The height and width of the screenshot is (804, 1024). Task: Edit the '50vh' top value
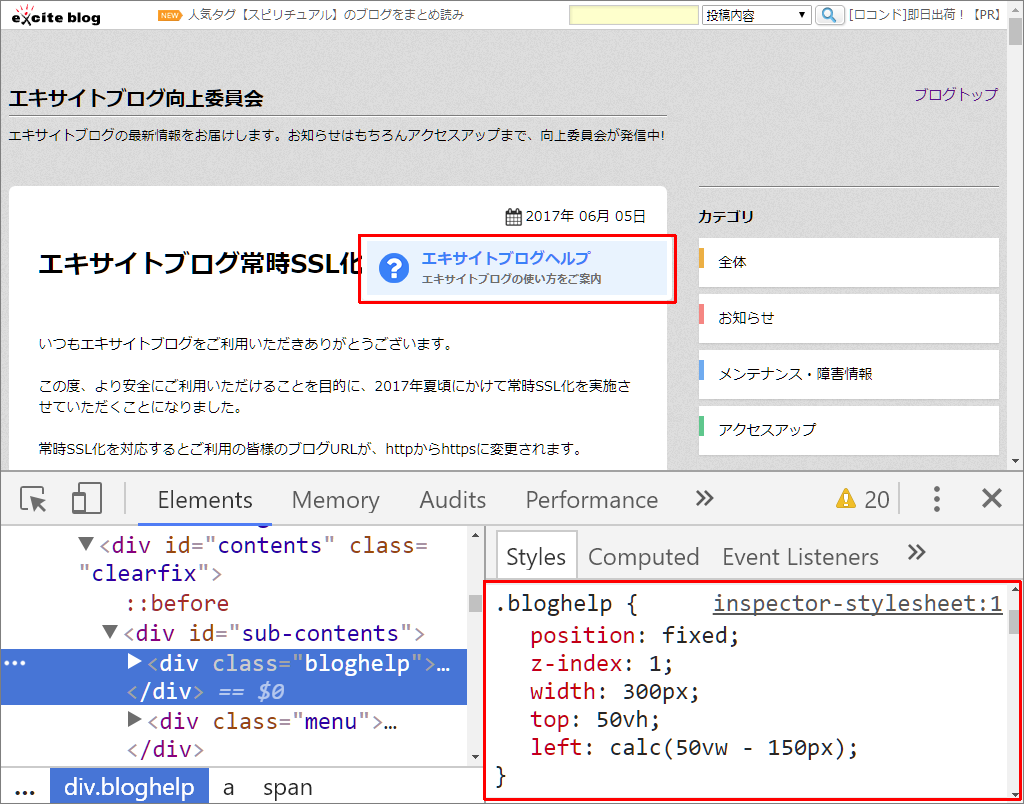coord(621,720)
